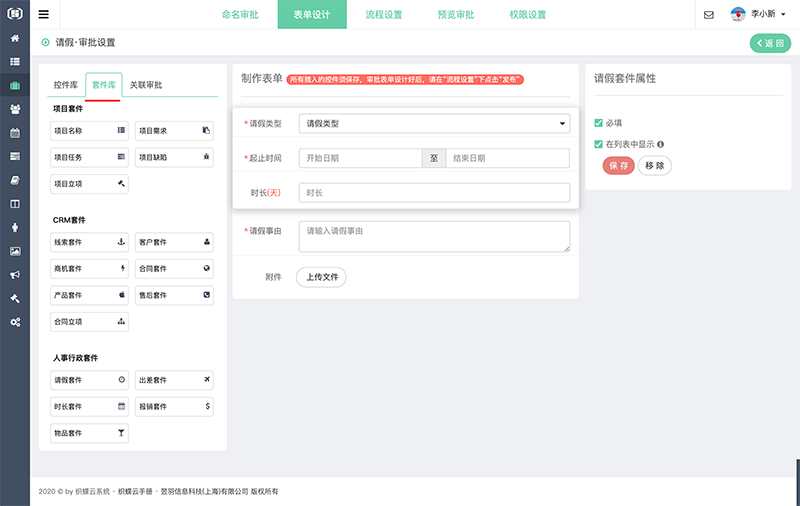Open the mail envelope icon
Image resolution: width=800 pixels, height=506 pixels.
click(709, 15)
